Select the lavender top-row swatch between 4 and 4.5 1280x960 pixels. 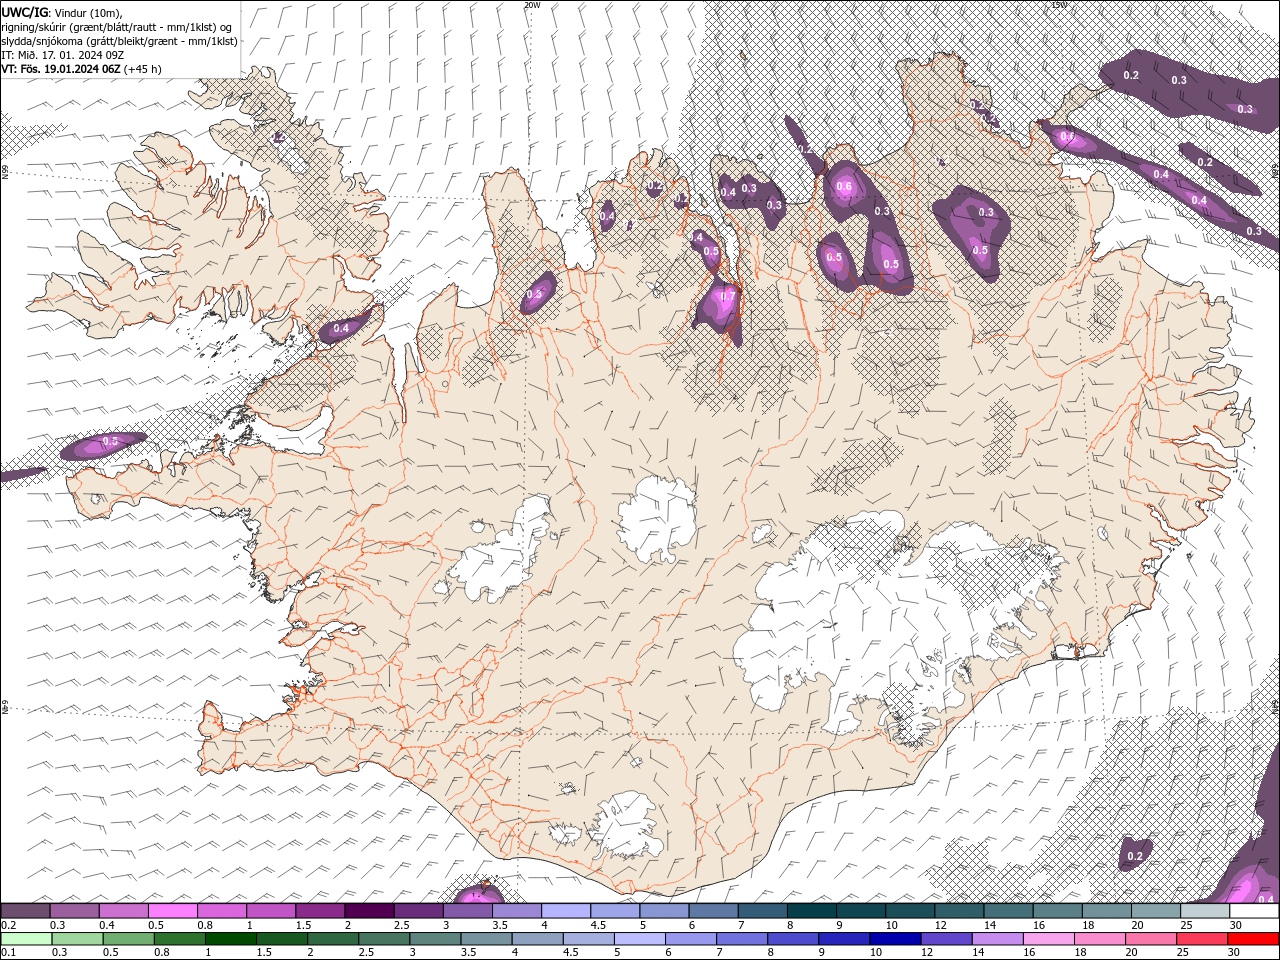(x=565, y=911)
